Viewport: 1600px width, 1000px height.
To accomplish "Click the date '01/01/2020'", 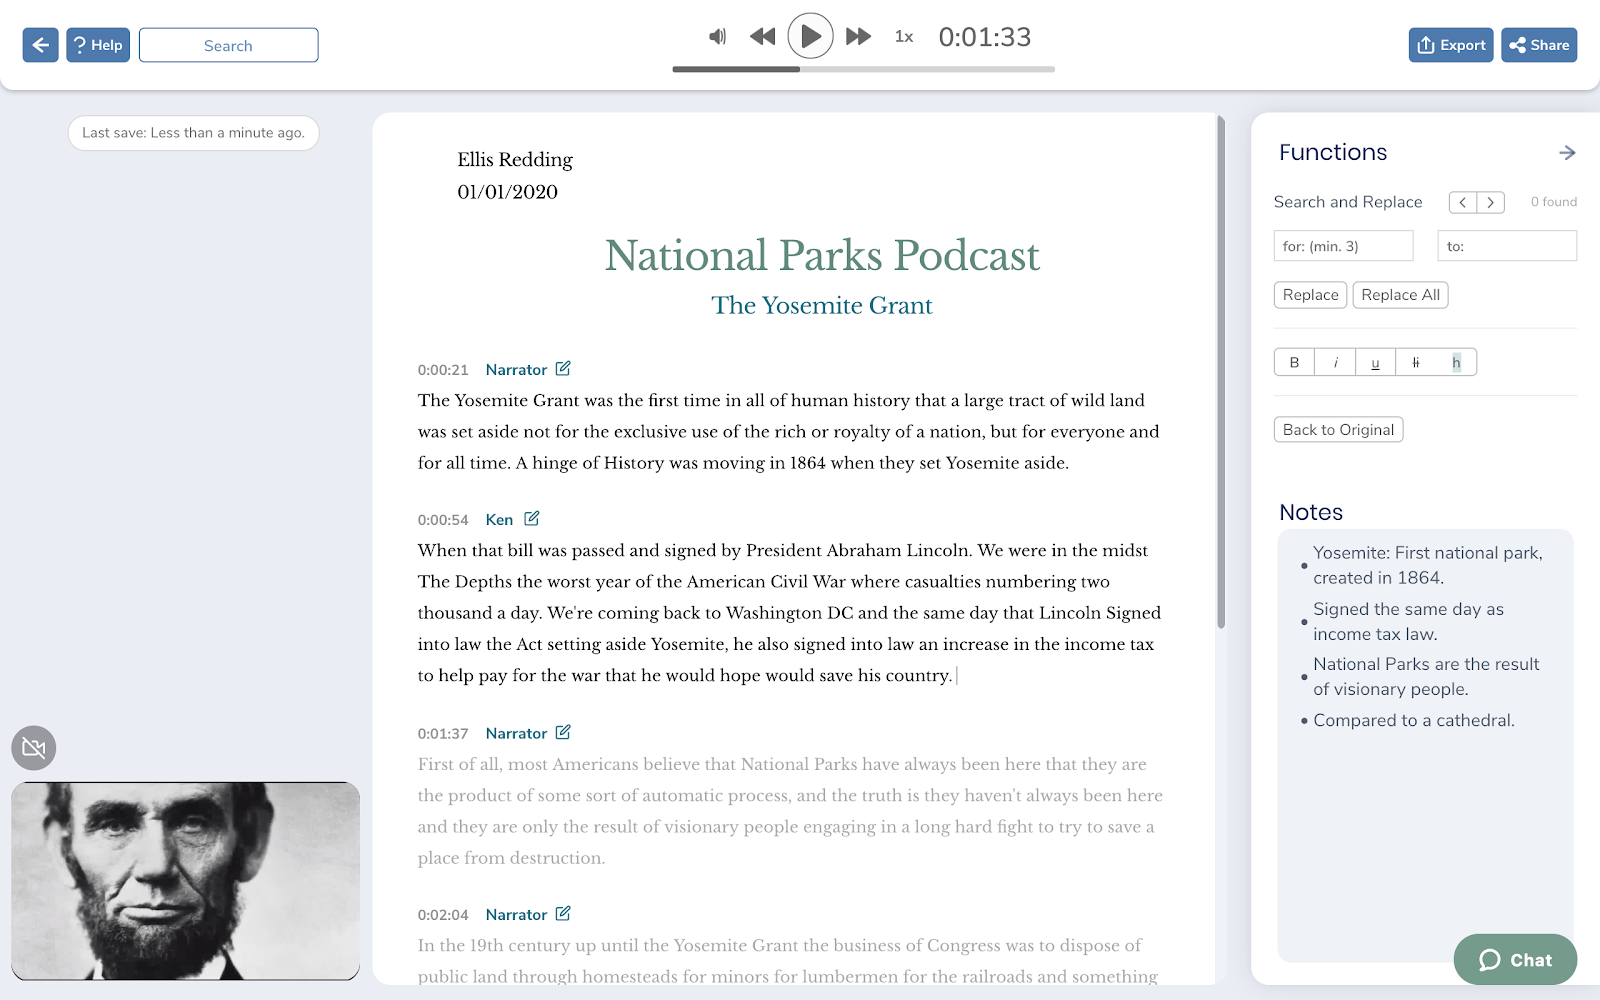I will [x=507, y=192].
